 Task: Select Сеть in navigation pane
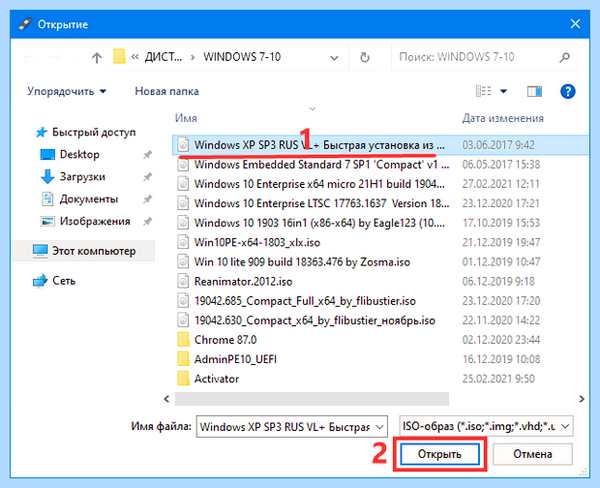[x=64, y=281]
